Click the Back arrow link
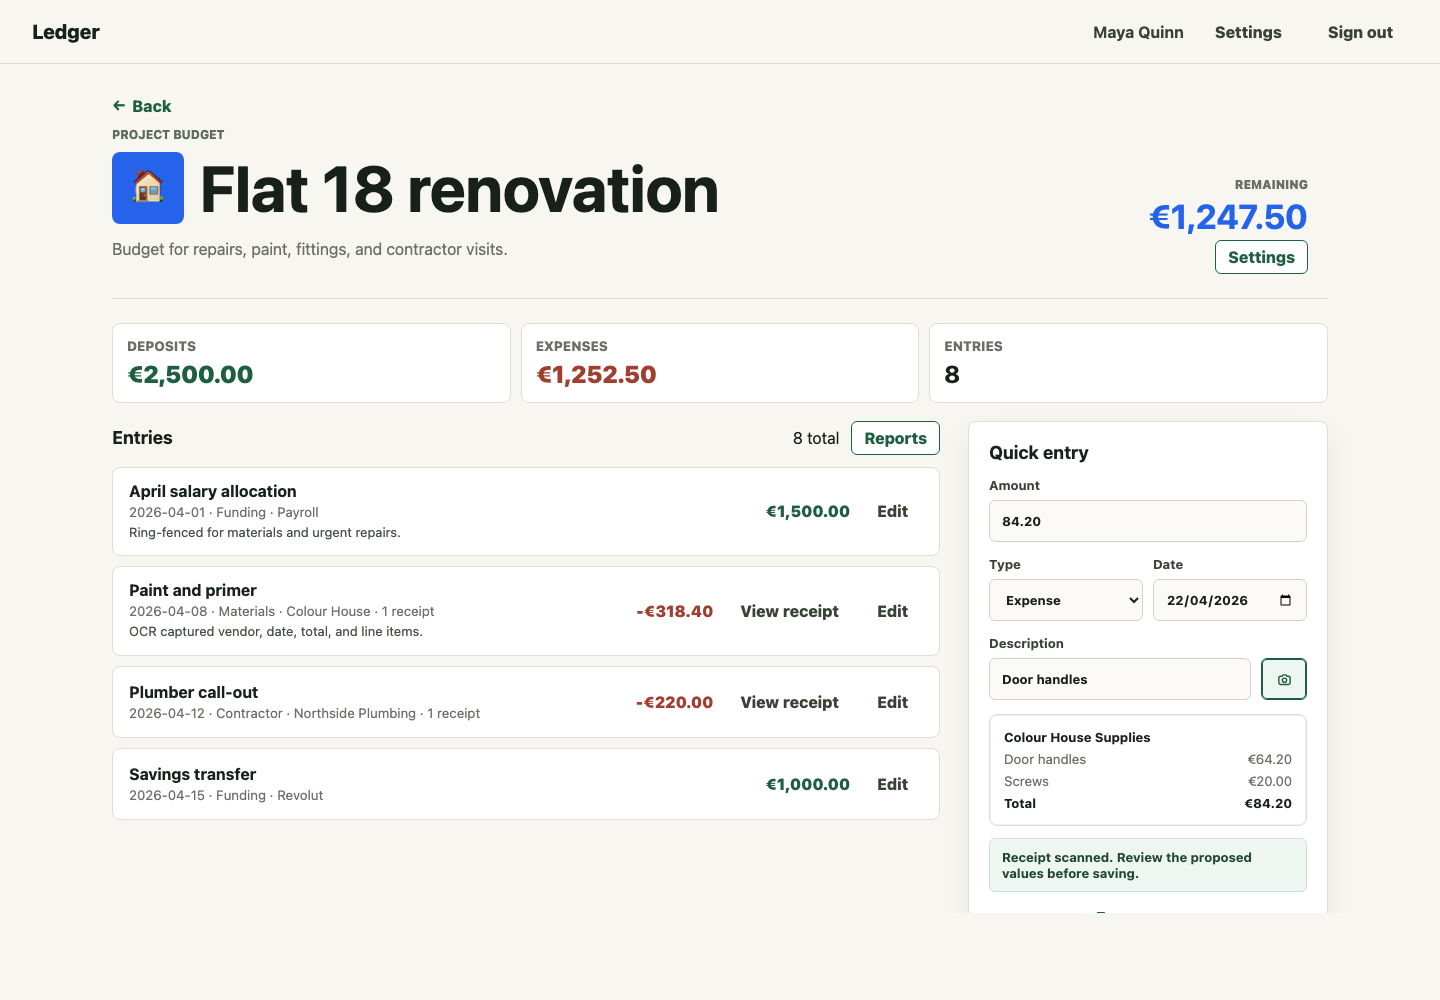Screen dimensions: 1440x1000 tap(142, 106)
